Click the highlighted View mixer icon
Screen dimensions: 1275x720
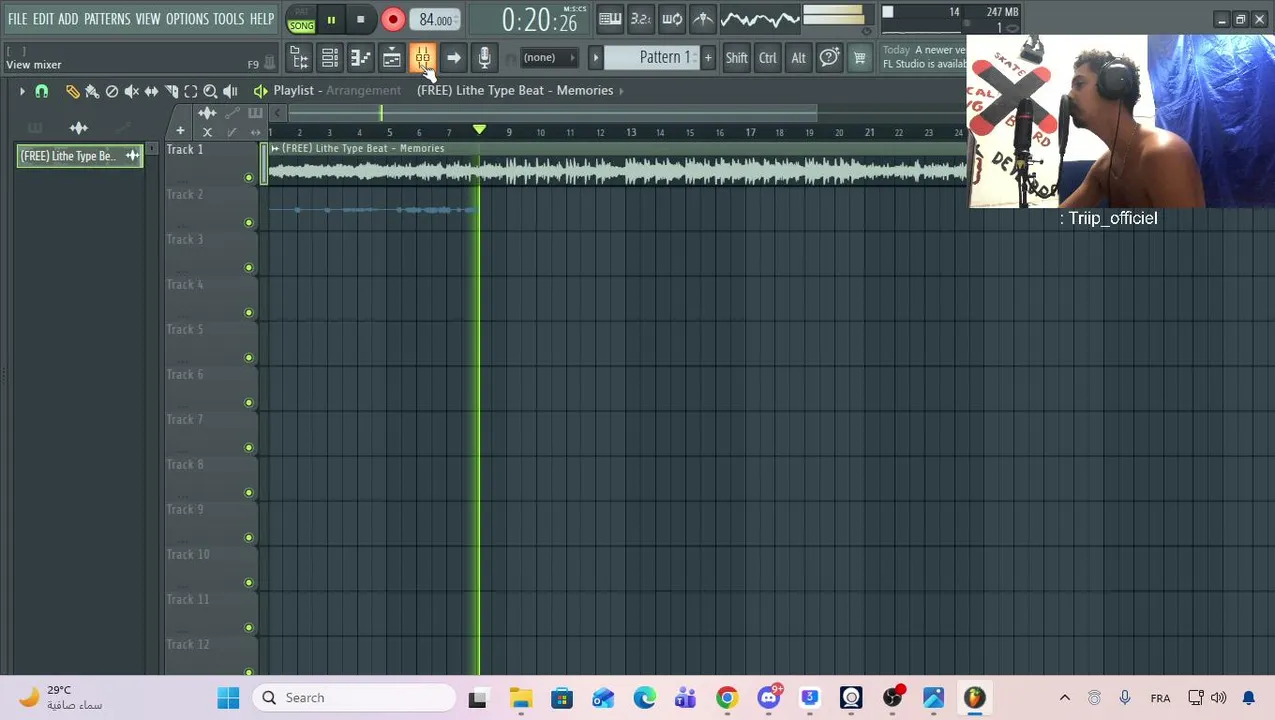click(x=422, y=58)
